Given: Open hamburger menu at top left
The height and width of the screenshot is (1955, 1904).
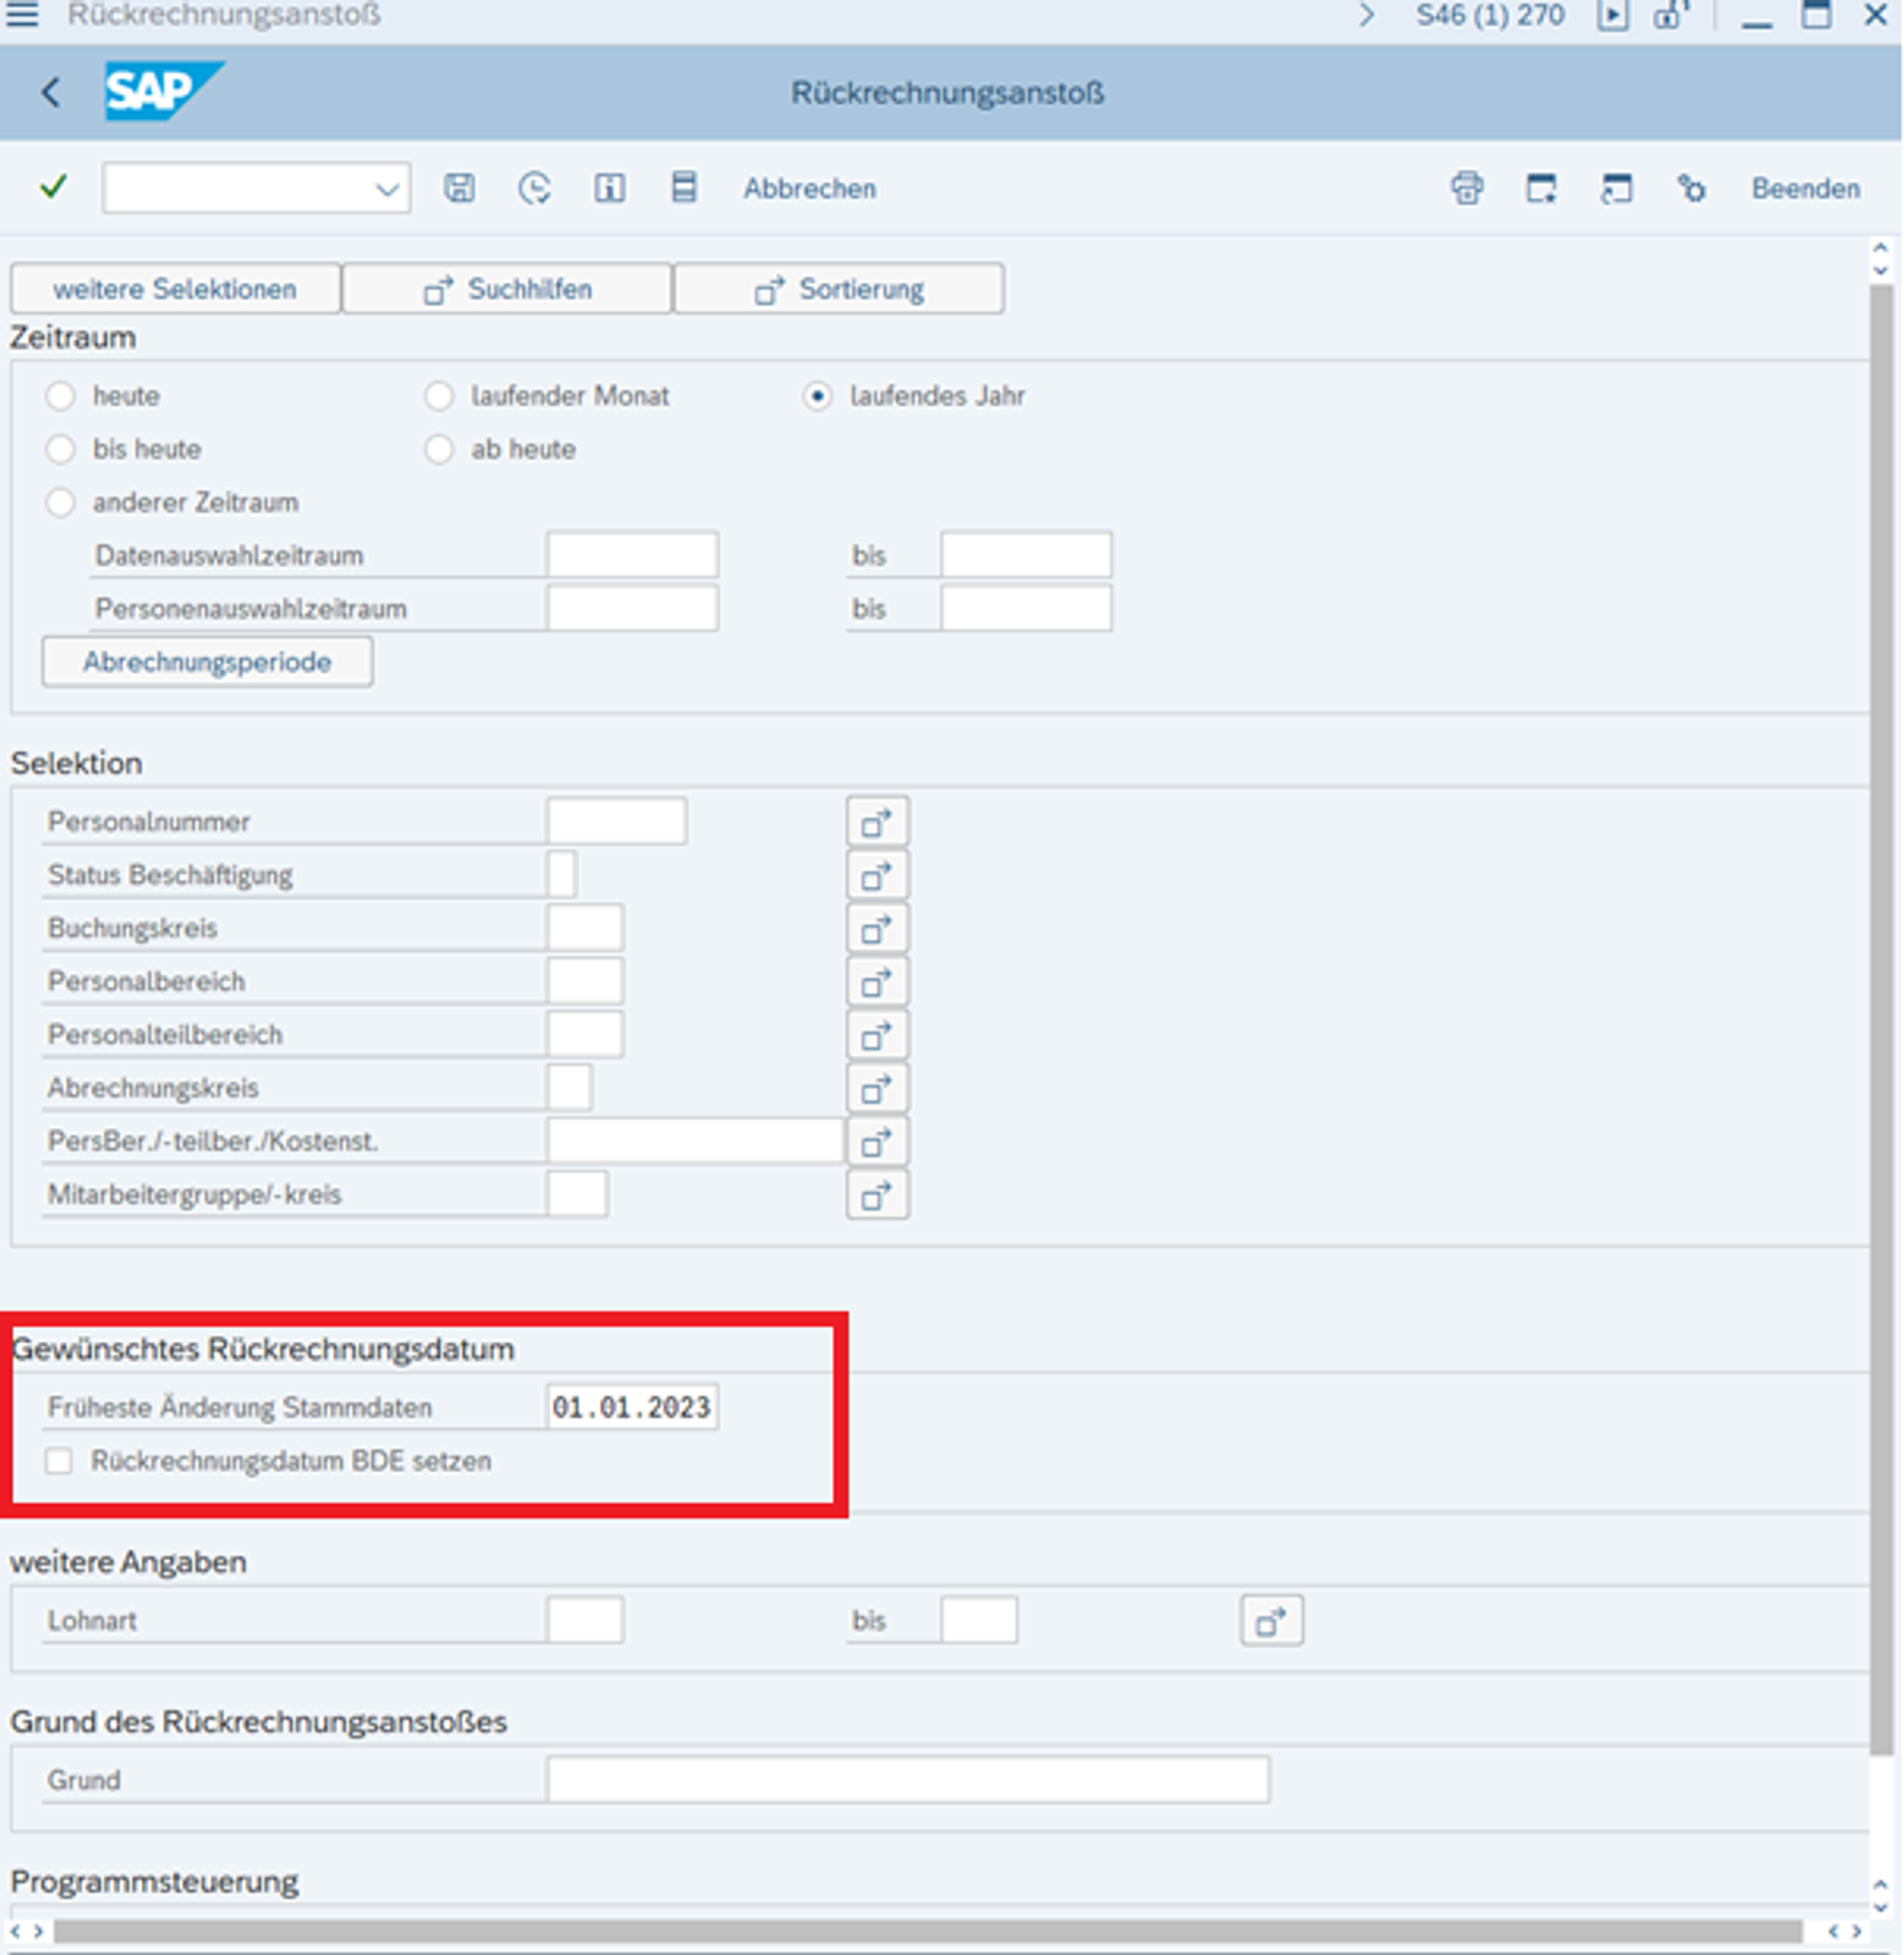Looking at the screenshot, I should (22, 15).
